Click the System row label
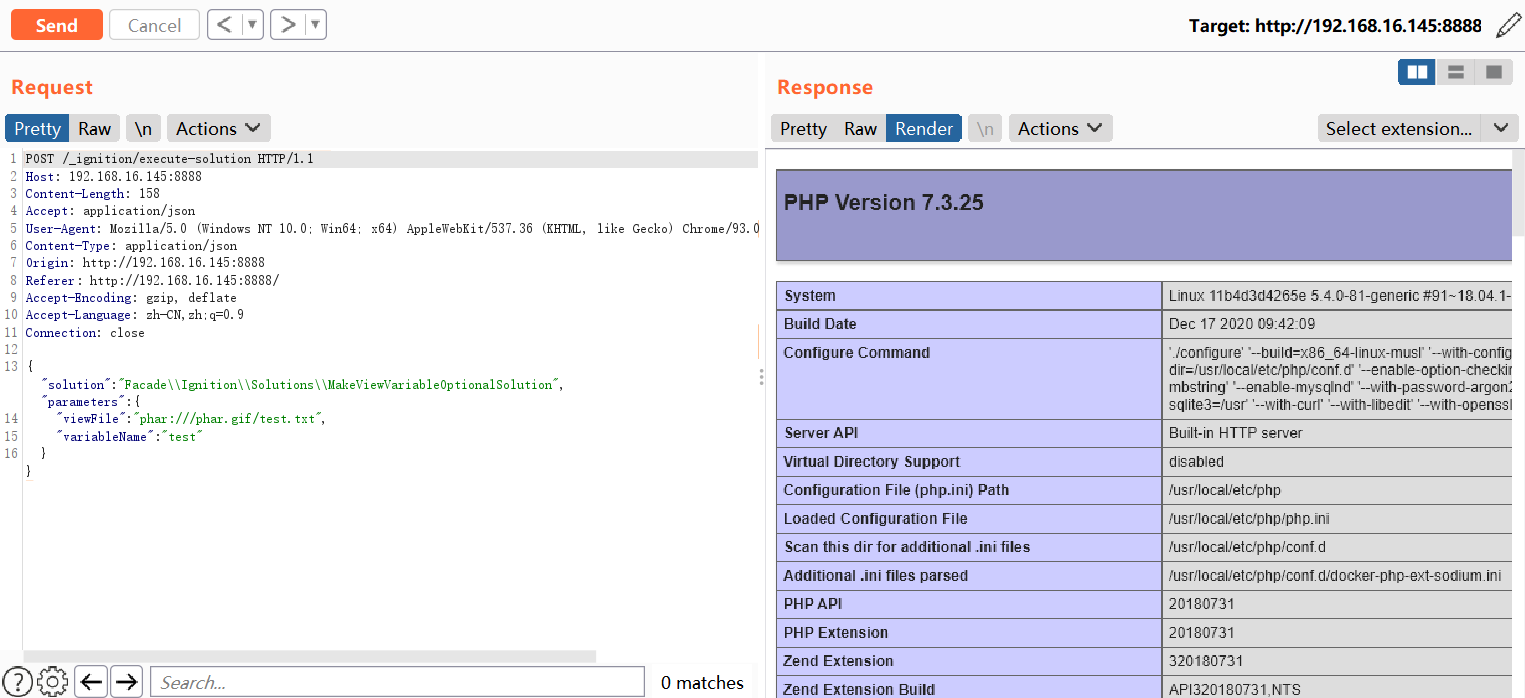This screenshot has width=1525, height=698. pyautogui.click(x=810, y=296)
